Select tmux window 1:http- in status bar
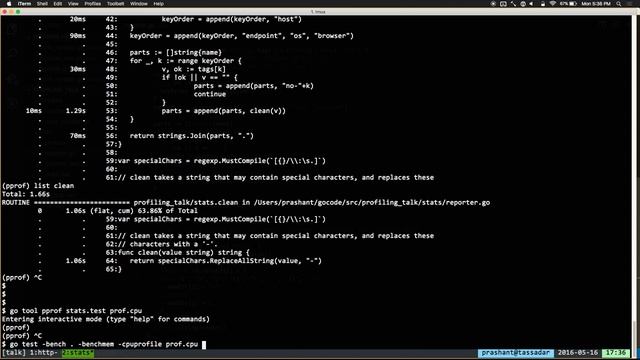 tap(44, 353)
